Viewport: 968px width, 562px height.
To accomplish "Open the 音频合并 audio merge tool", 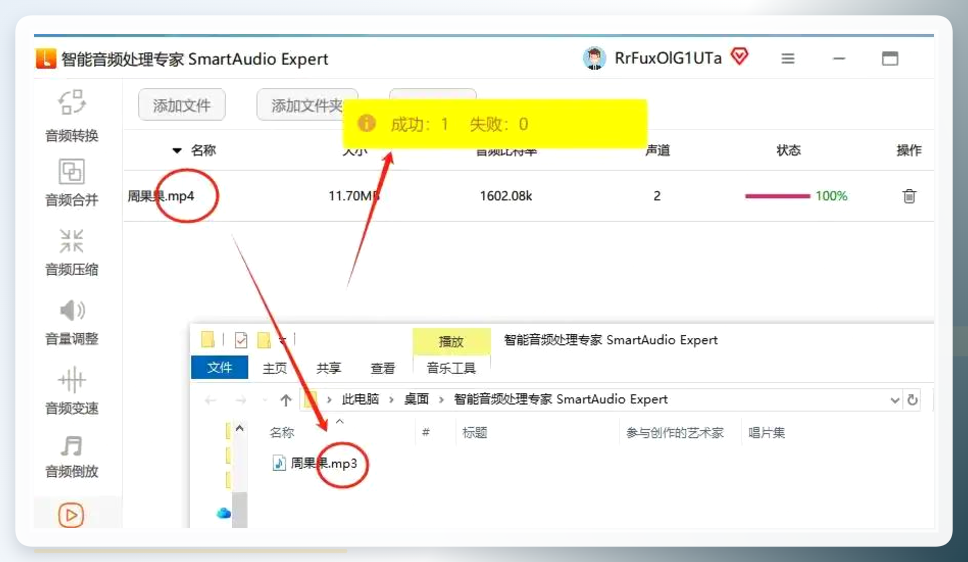I will pyautogui.click(x=72, y=182).
